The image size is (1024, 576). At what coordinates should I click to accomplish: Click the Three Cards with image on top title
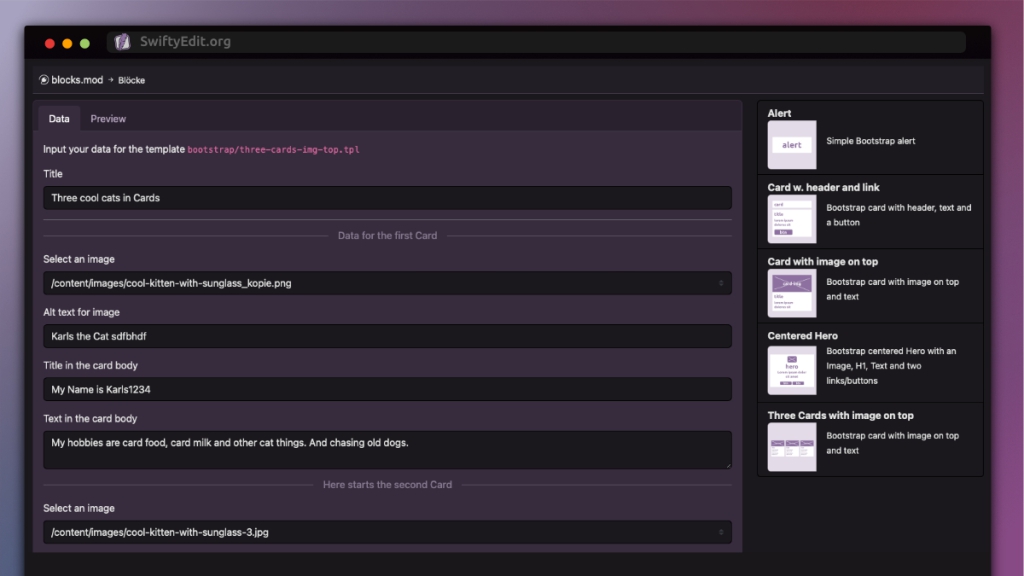point(840,415)
